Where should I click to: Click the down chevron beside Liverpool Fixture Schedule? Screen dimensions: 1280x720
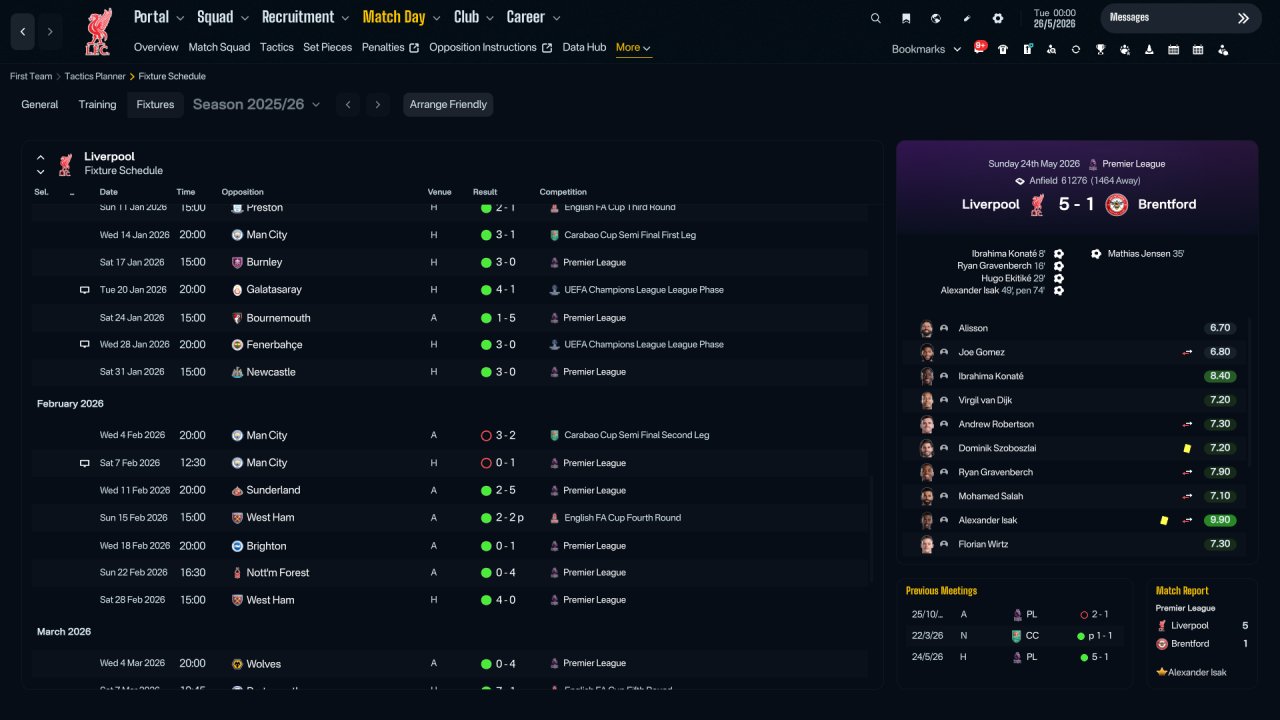[41, 172]
